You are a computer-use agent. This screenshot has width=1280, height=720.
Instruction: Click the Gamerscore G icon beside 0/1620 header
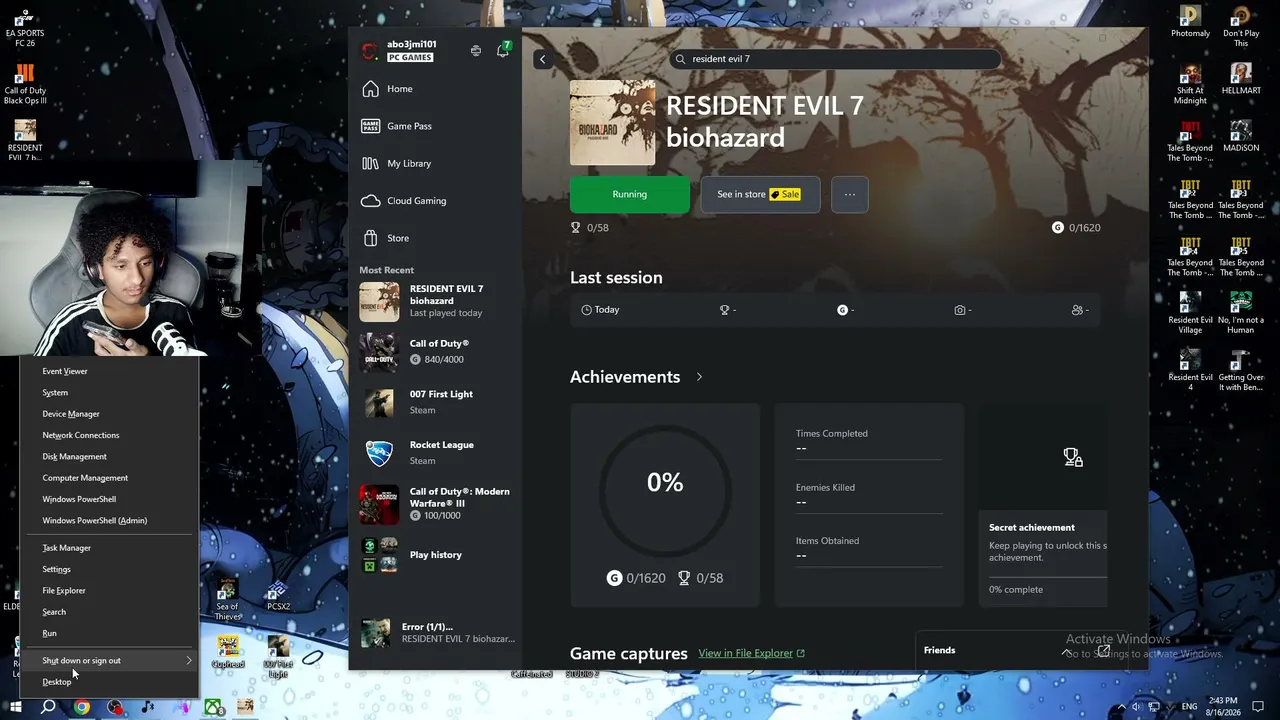point(1058,228)
